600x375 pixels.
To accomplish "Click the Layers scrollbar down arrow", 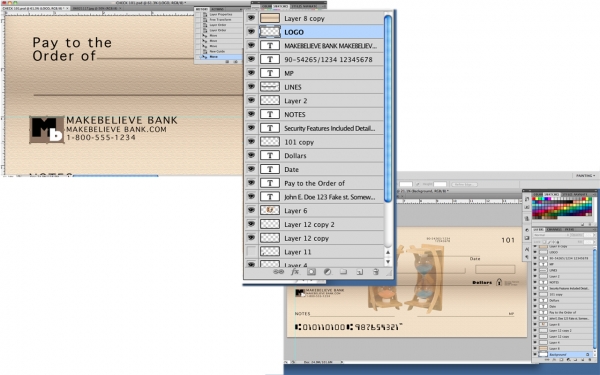I will pyautogui.click(x=388, y=262).
